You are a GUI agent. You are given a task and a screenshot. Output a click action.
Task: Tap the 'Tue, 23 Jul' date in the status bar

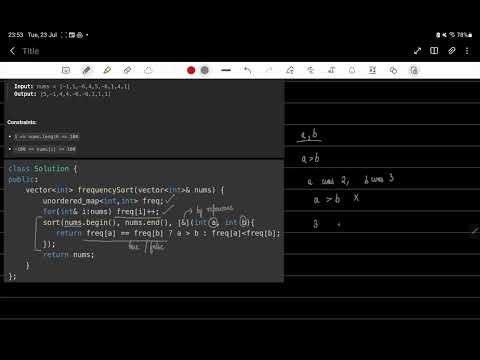(x=42, y=35)
